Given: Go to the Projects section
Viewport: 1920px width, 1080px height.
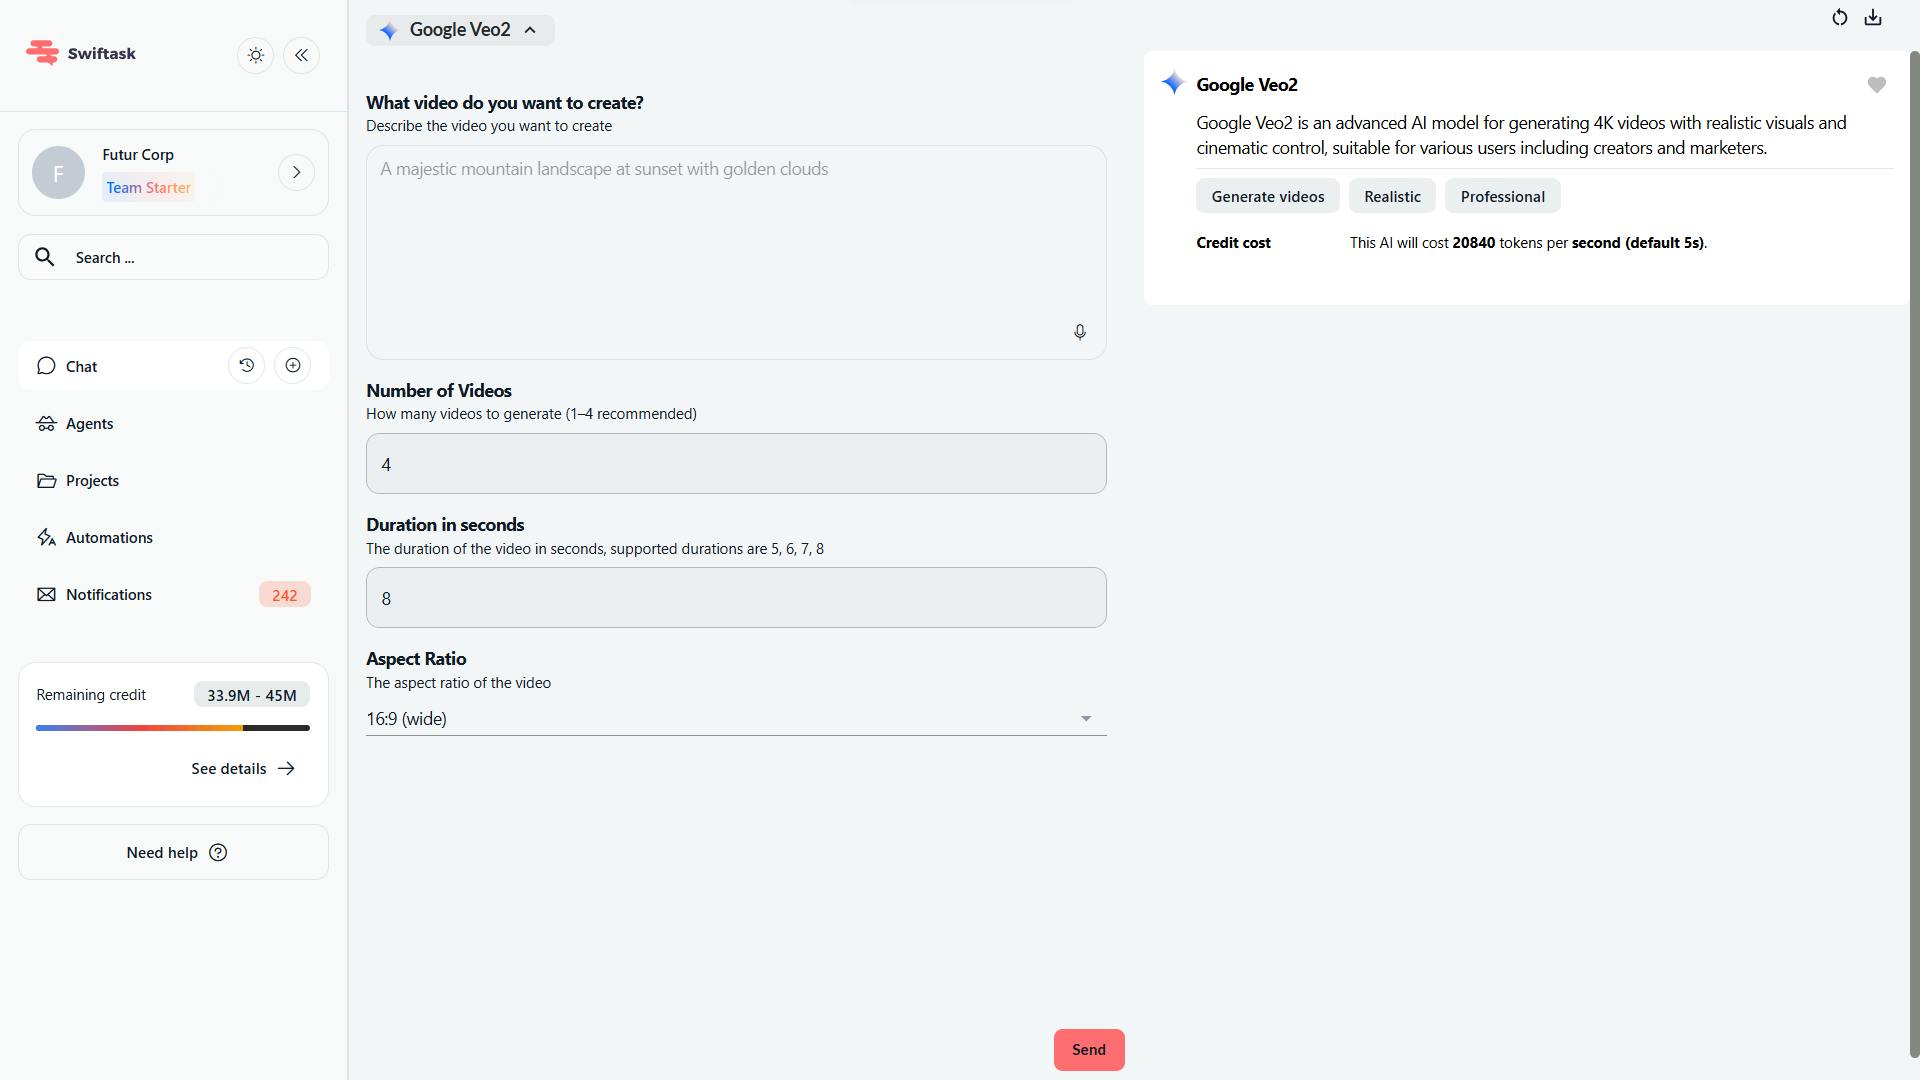Looking at the screenshot, I should (92, 480).
